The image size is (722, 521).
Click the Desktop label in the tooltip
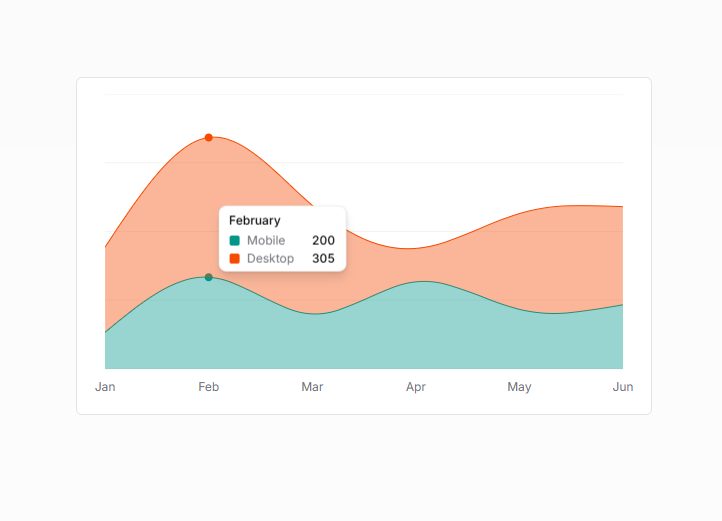coord(270,258)
